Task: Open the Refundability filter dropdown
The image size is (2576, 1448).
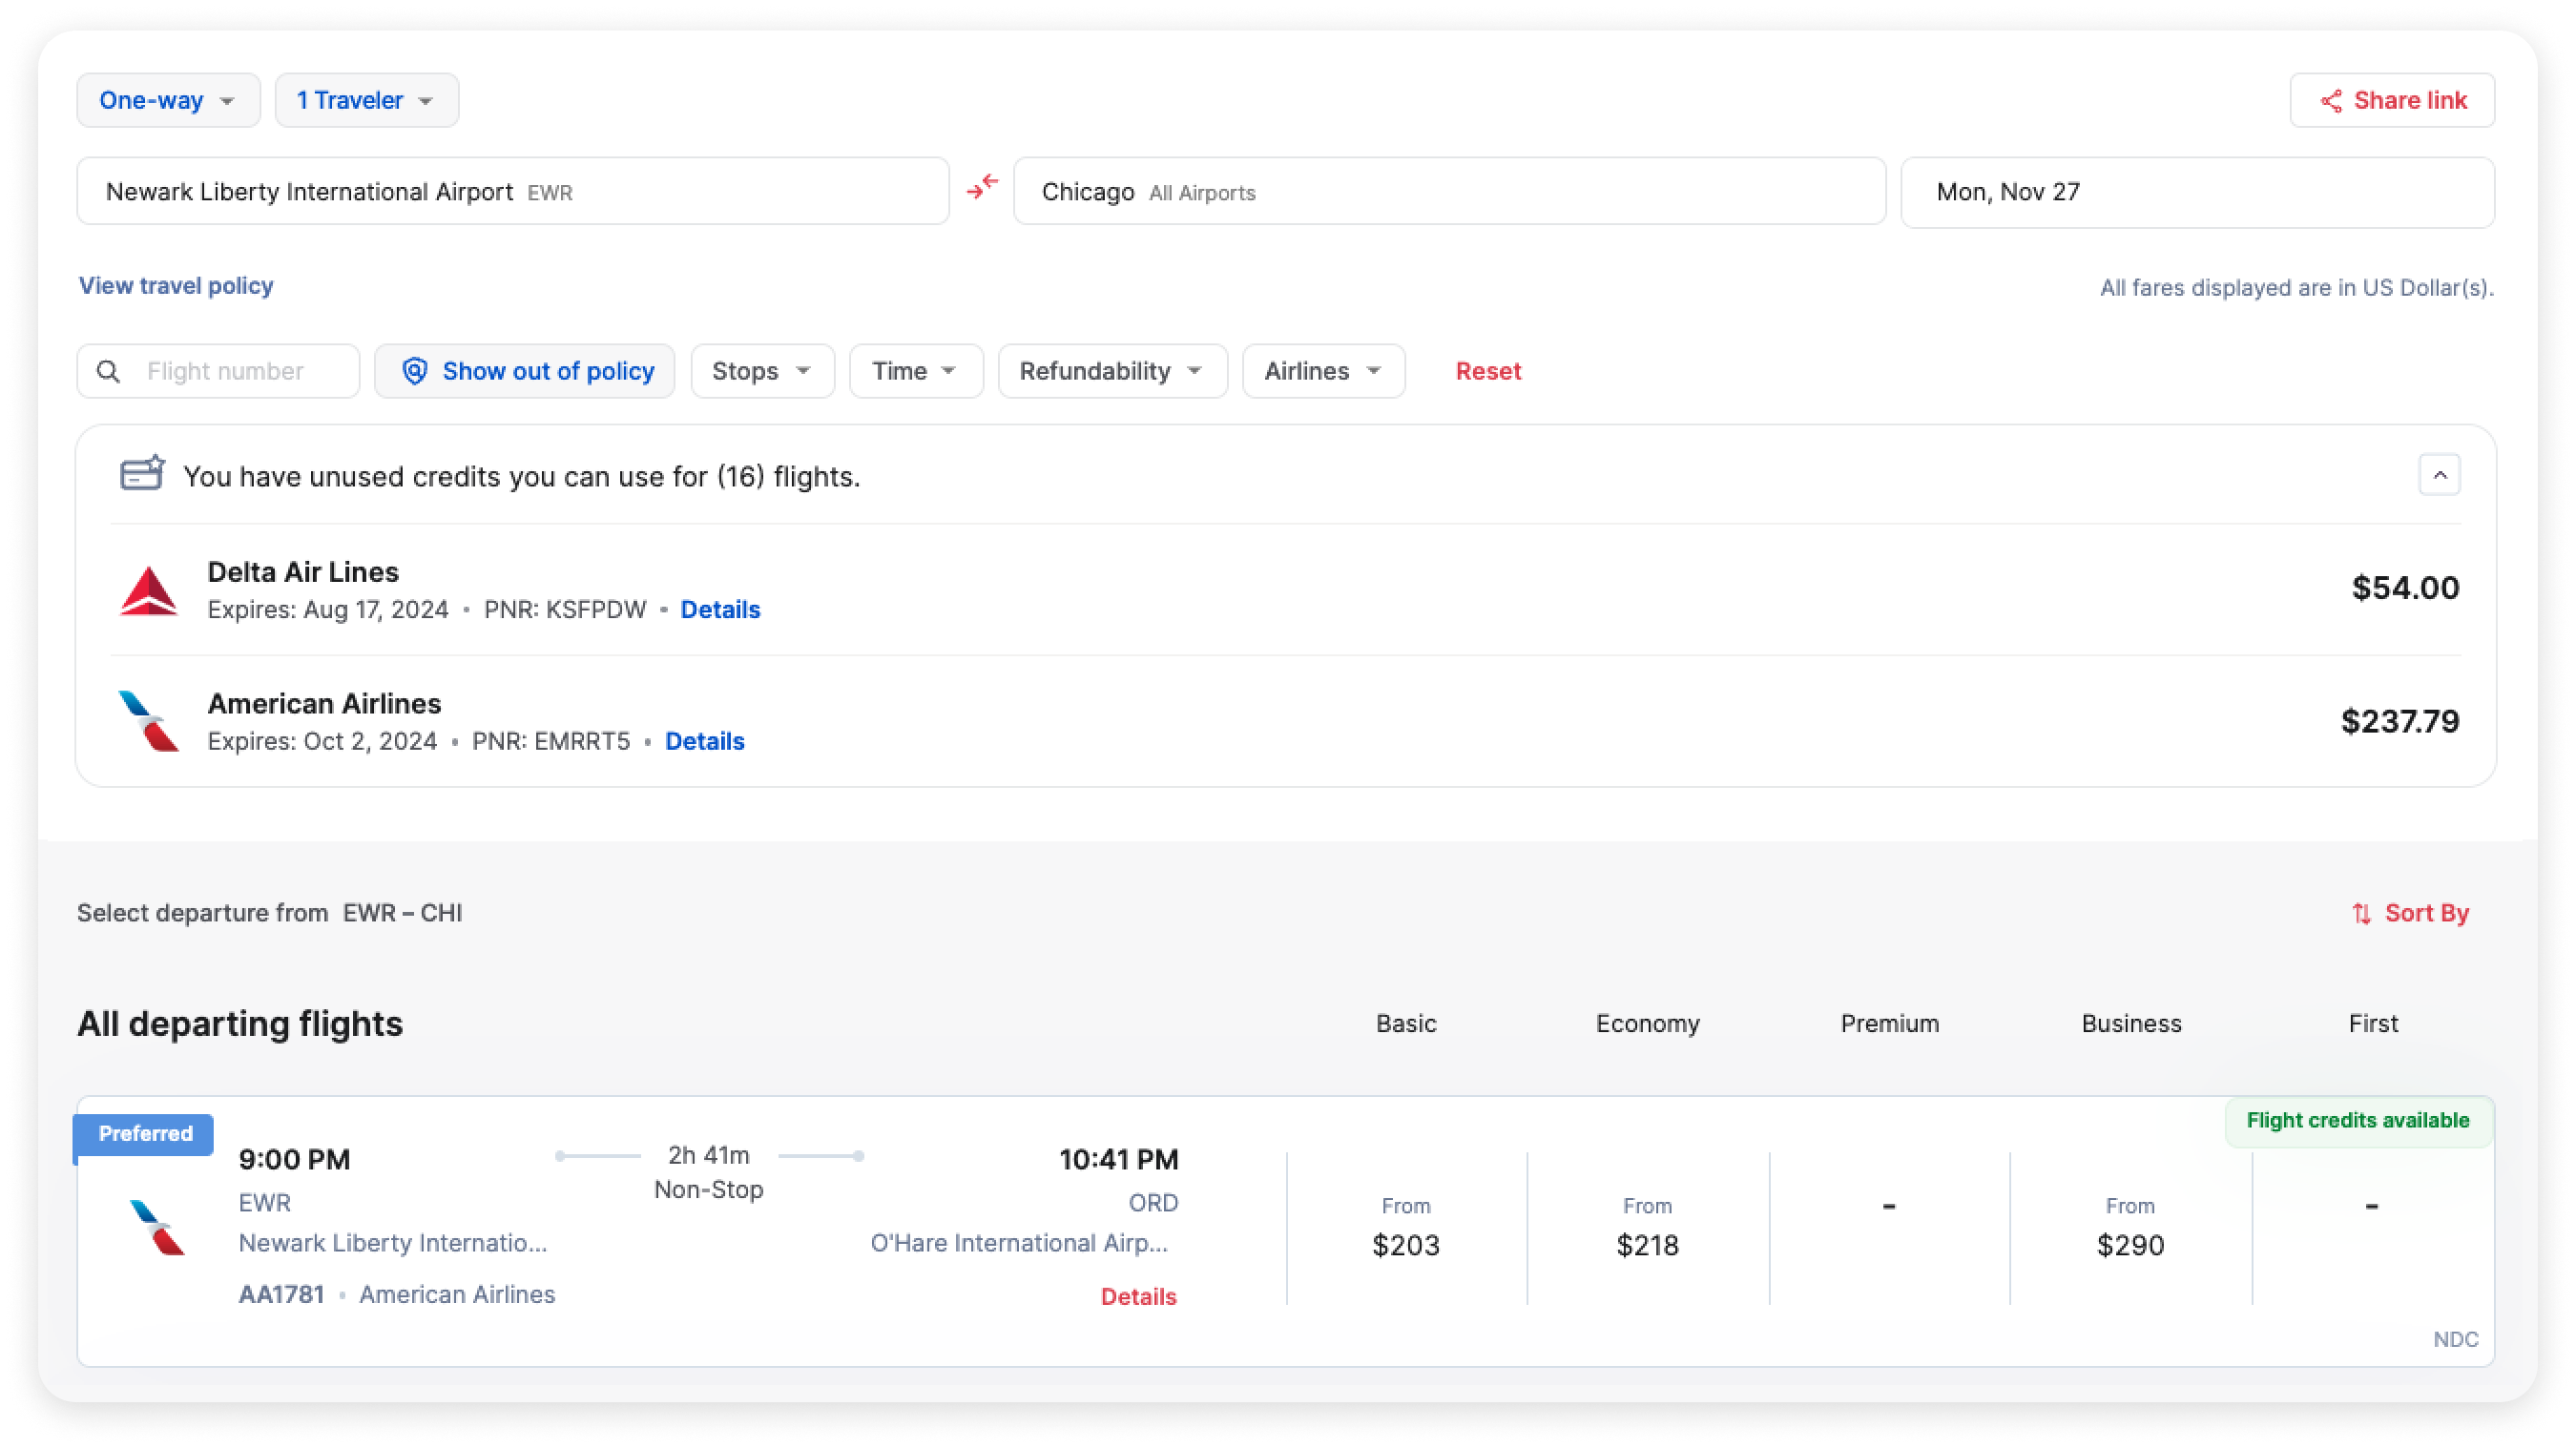Action: coord(1111,372)
